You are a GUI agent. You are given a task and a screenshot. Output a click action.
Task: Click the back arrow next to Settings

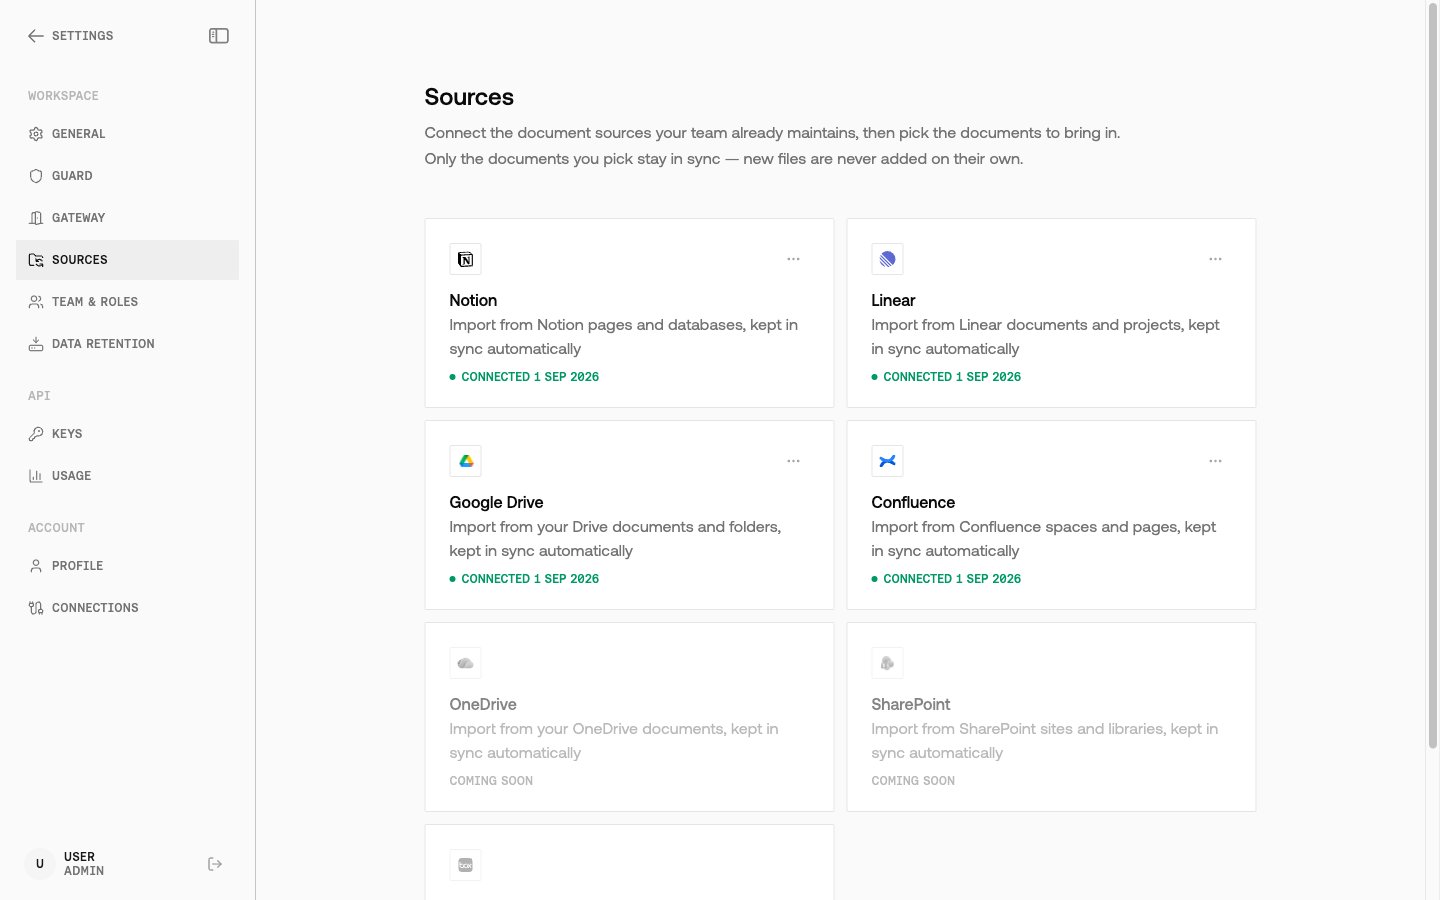coord(36,36)
